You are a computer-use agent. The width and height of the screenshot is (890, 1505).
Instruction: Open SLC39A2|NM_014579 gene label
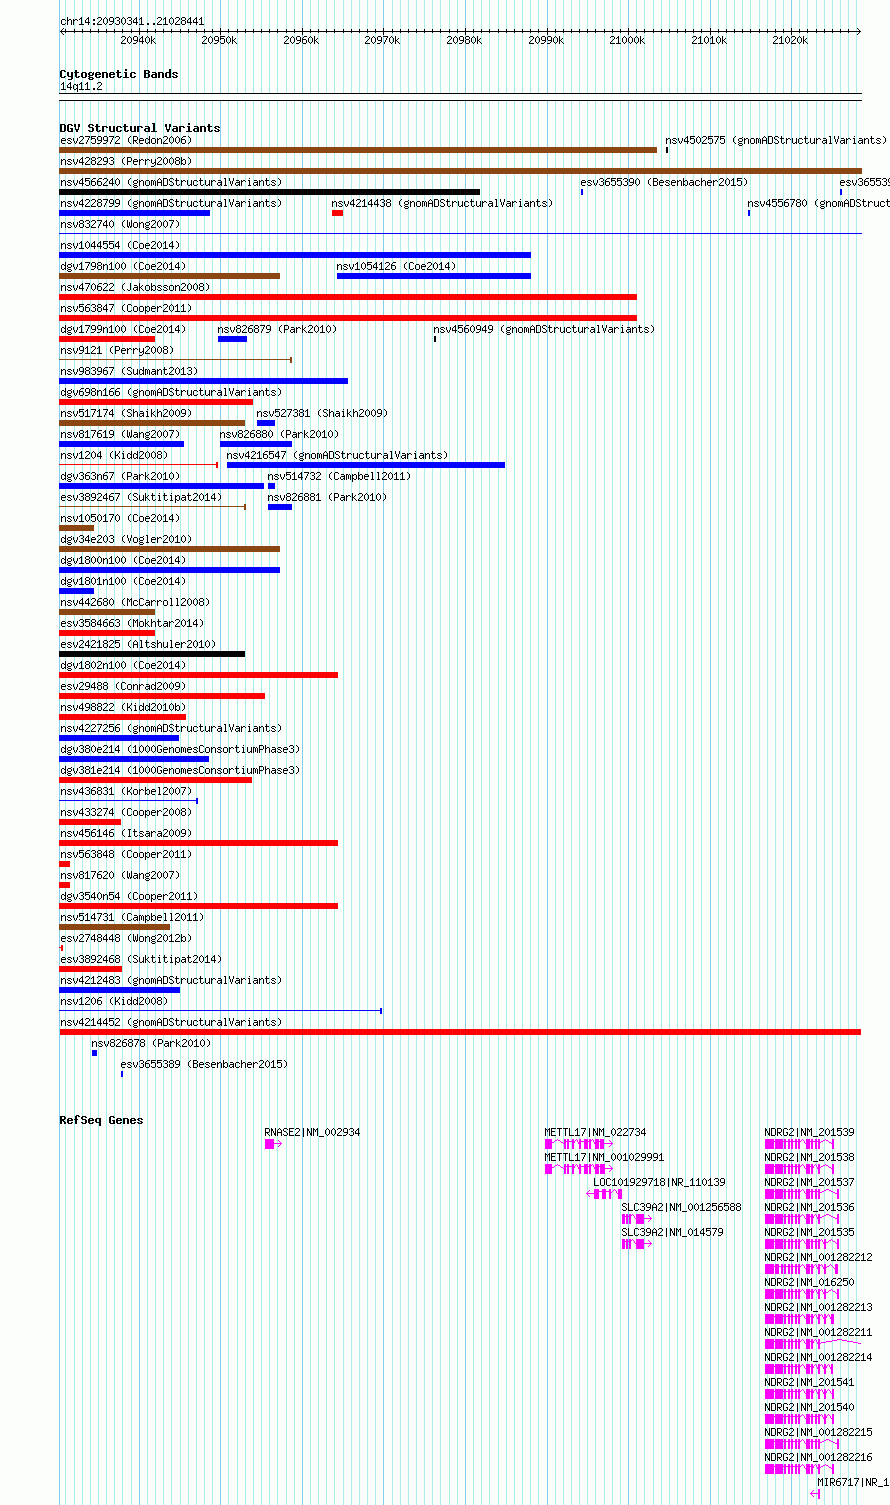pos(672,1232)
